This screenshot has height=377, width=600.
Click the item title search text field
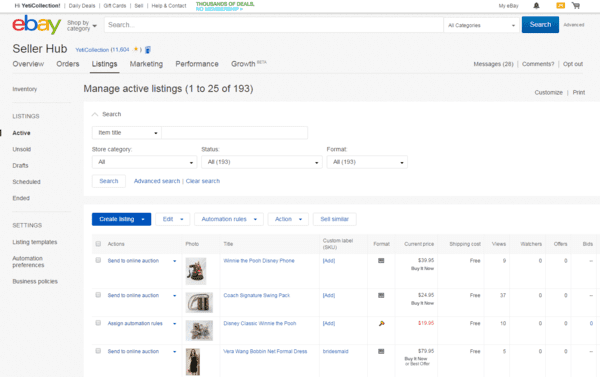point(235,133)
